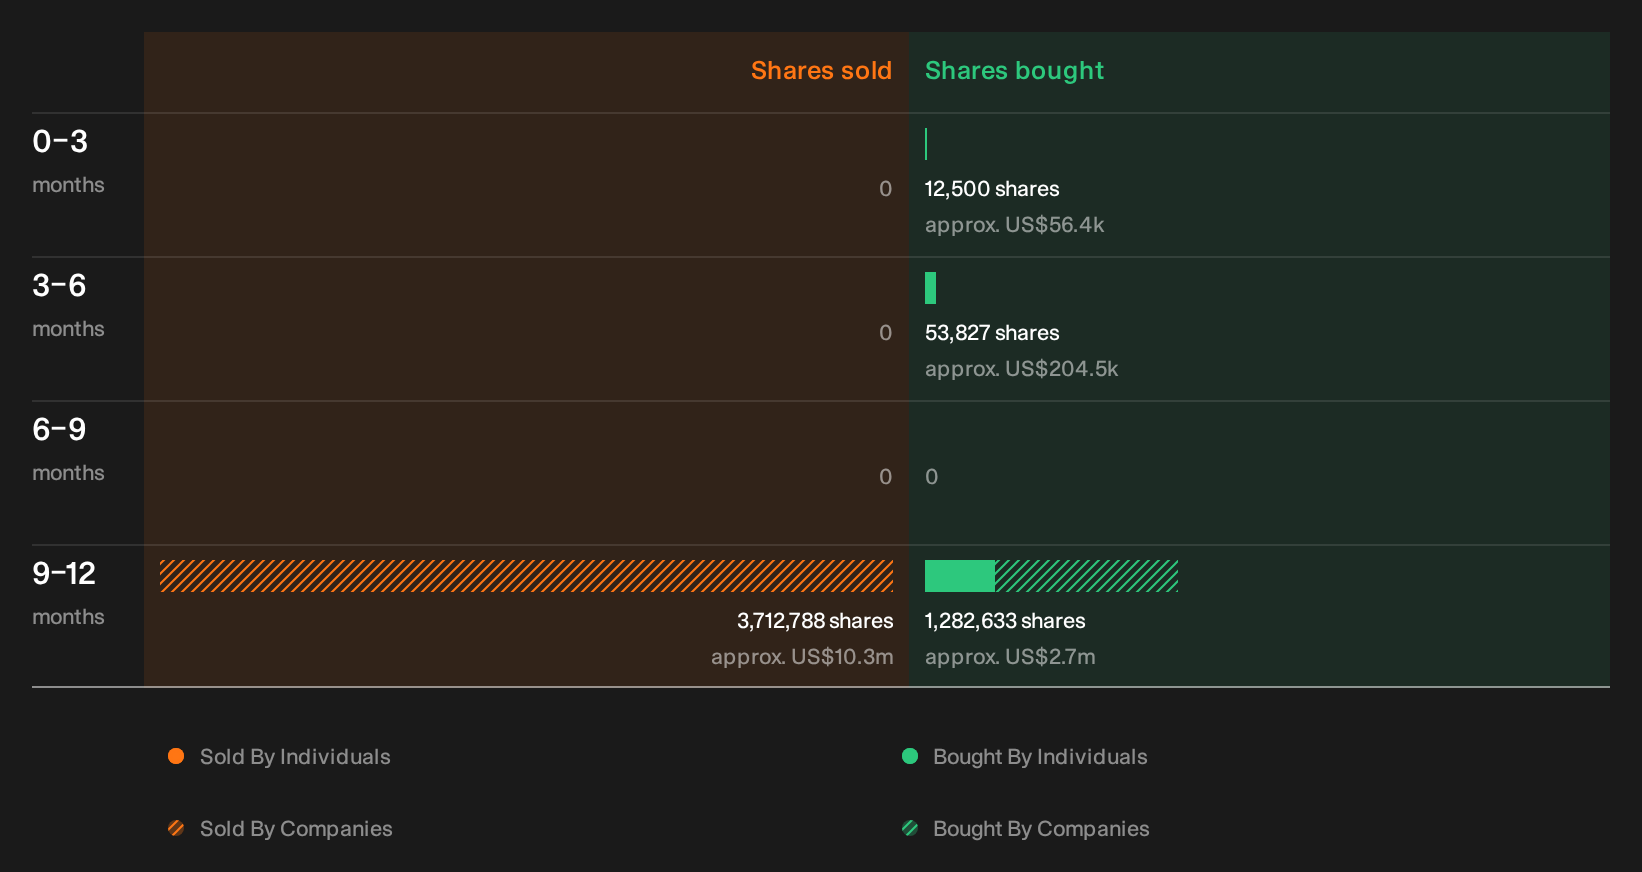This screenshot has height=872, width=1642.
Task: Click the shares bought zero in 6-9 months row
Action: point(932,477)
